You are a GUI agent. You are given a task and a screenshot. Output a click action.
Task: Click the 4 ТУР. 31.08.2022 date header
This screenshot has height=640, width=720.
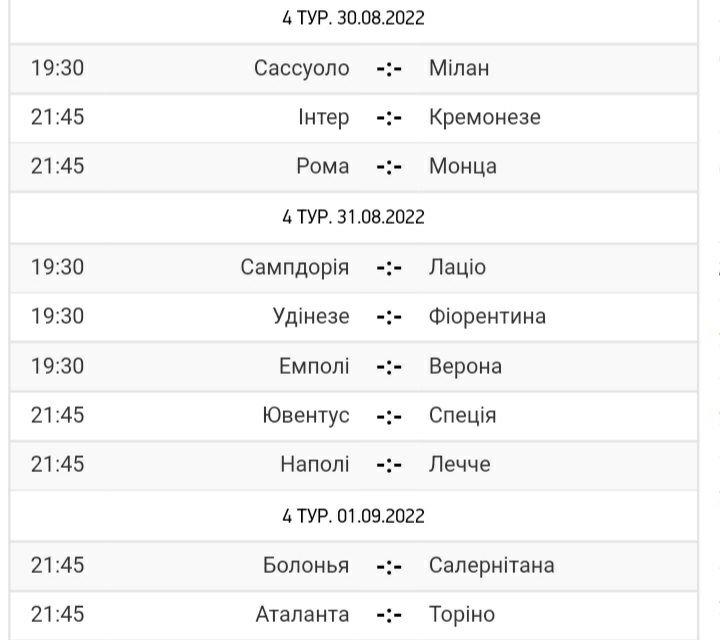click(x=354, y=217)
